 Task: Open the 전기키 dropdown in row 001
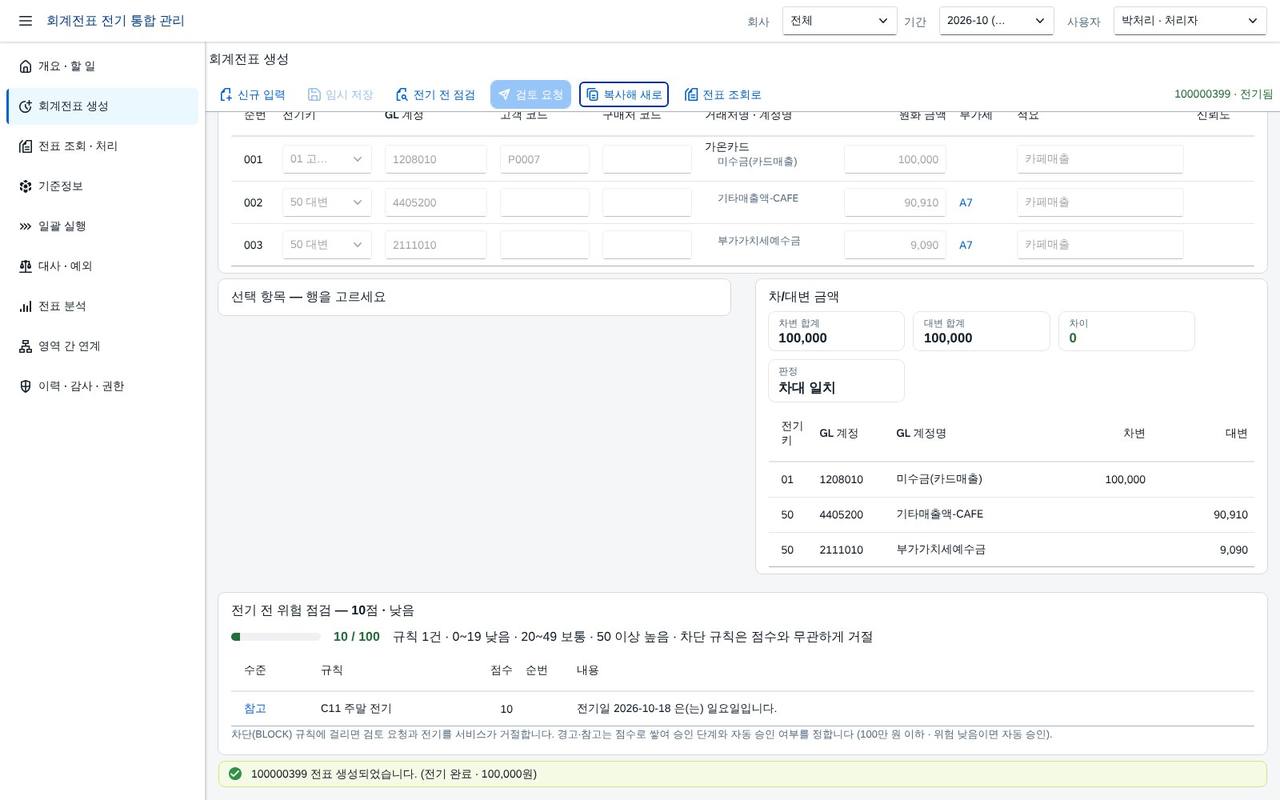pos(327,159)
